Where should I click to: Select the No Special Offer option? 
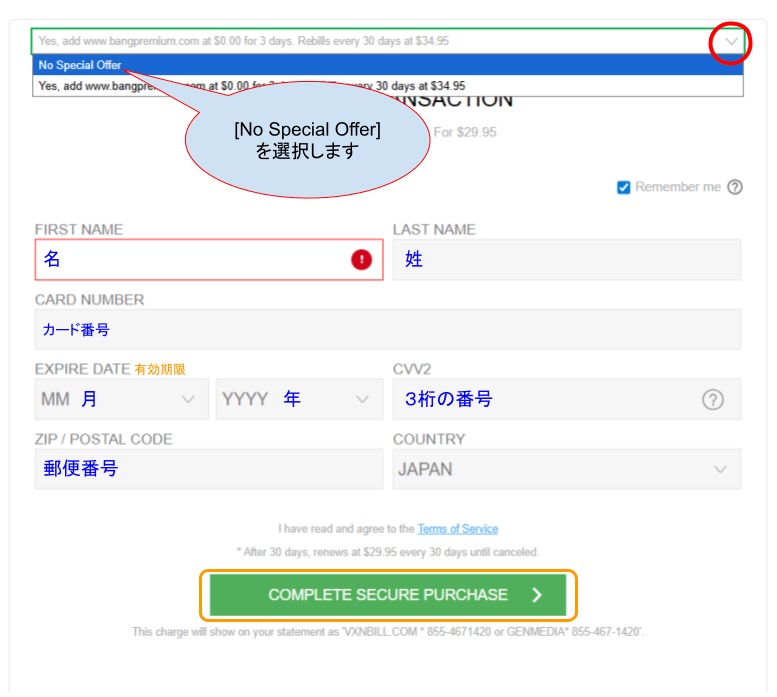(80, 65)
